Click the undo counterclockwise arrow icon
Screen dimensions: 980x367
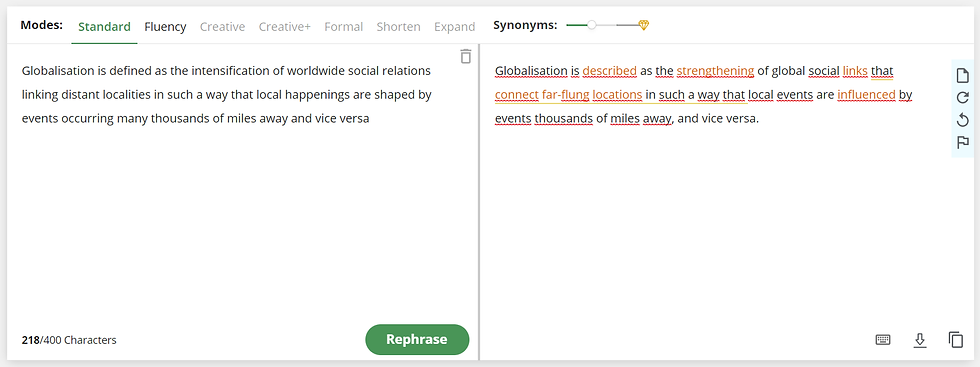click(x=962, y=120)
